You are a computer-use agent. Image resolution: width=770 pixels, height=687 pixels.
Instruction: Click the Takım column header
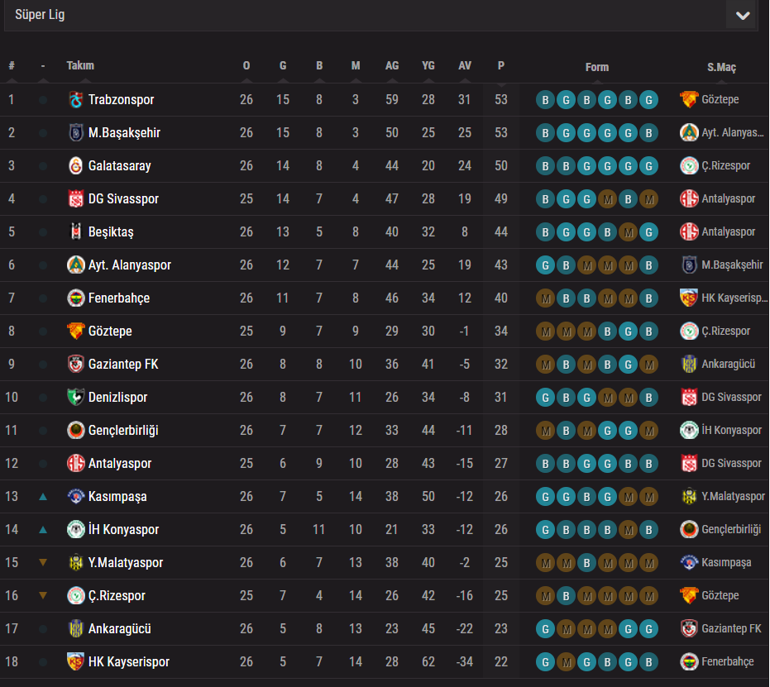(80, 66)
